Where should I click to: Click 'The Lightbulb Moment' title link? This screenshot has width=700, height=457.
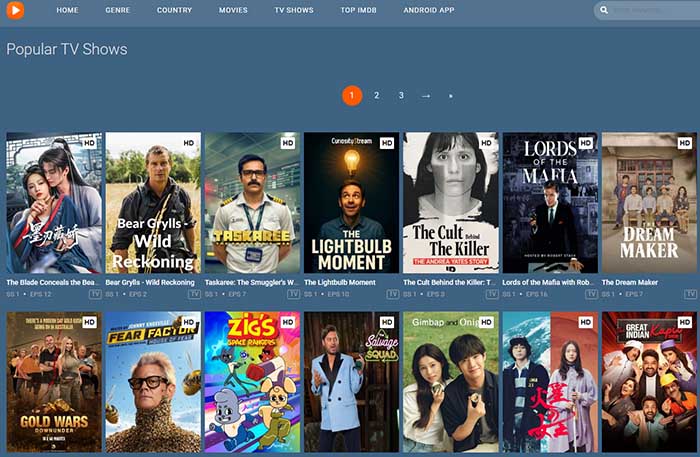point(340,282)
